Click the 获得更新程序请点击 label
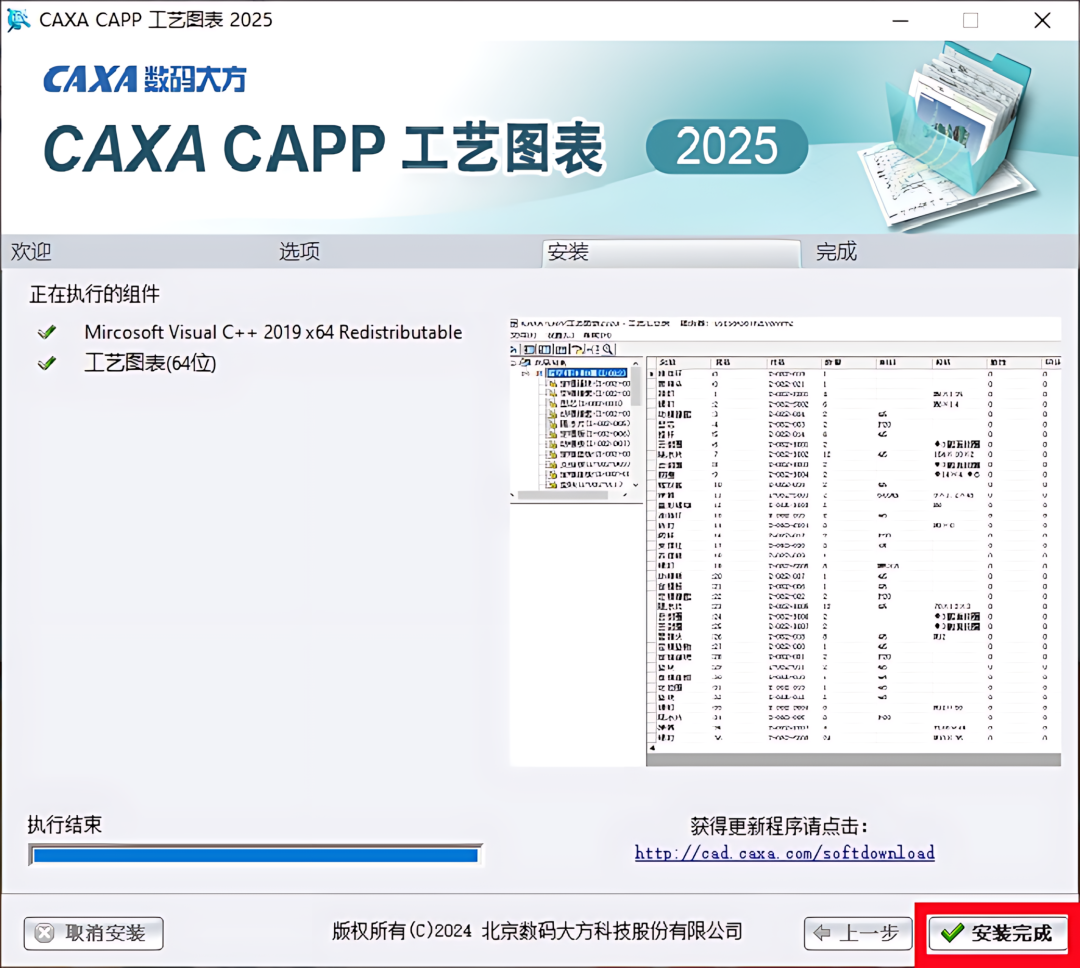Screen dimensions: 1080x968 [x=779, y=825]
